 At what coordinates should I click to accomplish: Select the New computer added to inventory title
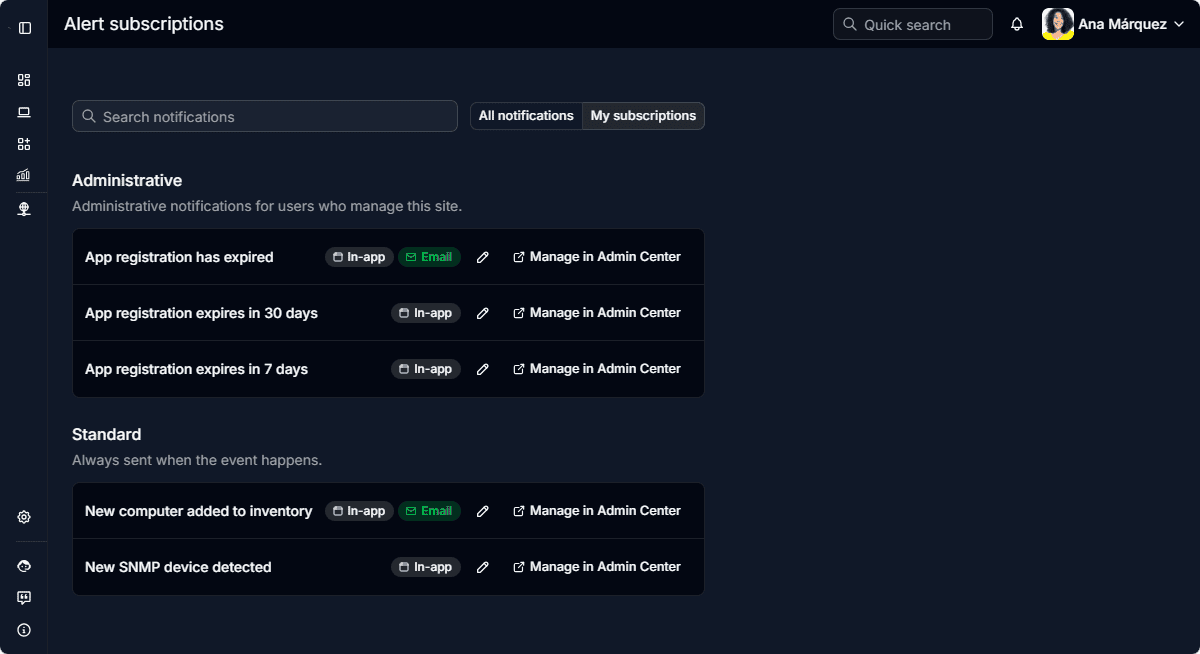click(x=198, y=511)
